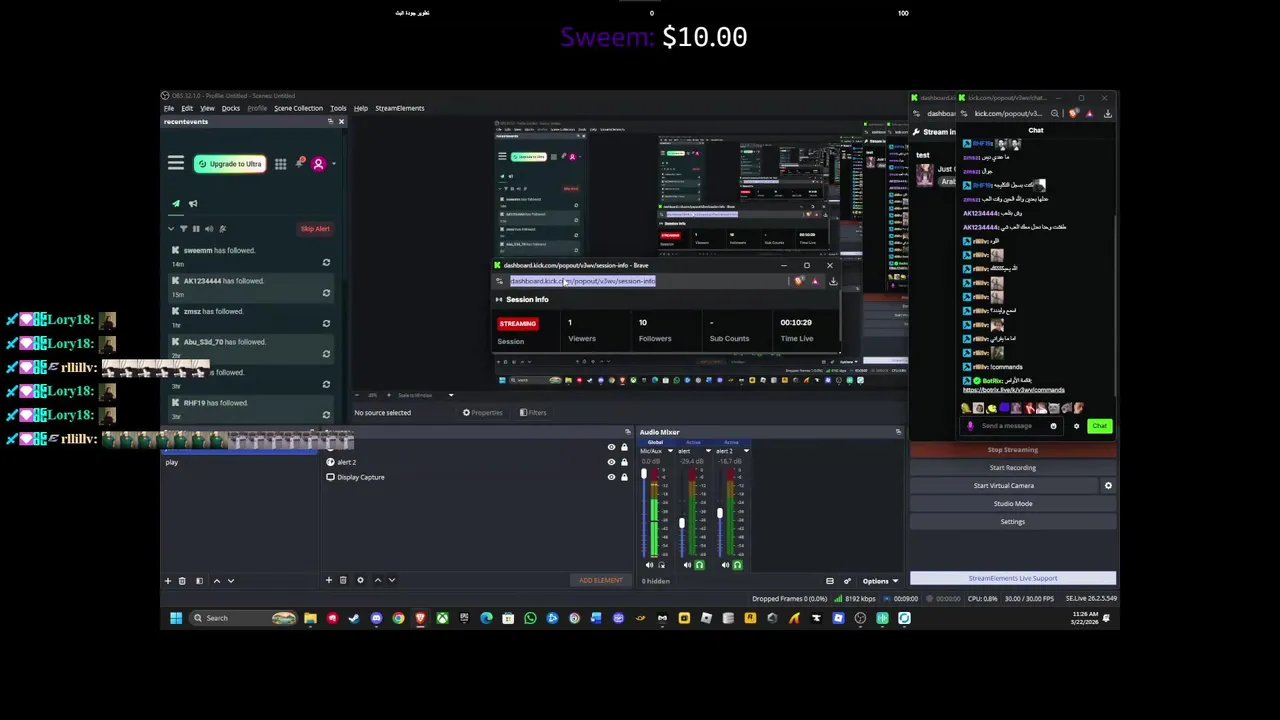
Task: Adjust the Mic/Aux volume fader
Action: (x=644, y=474)
